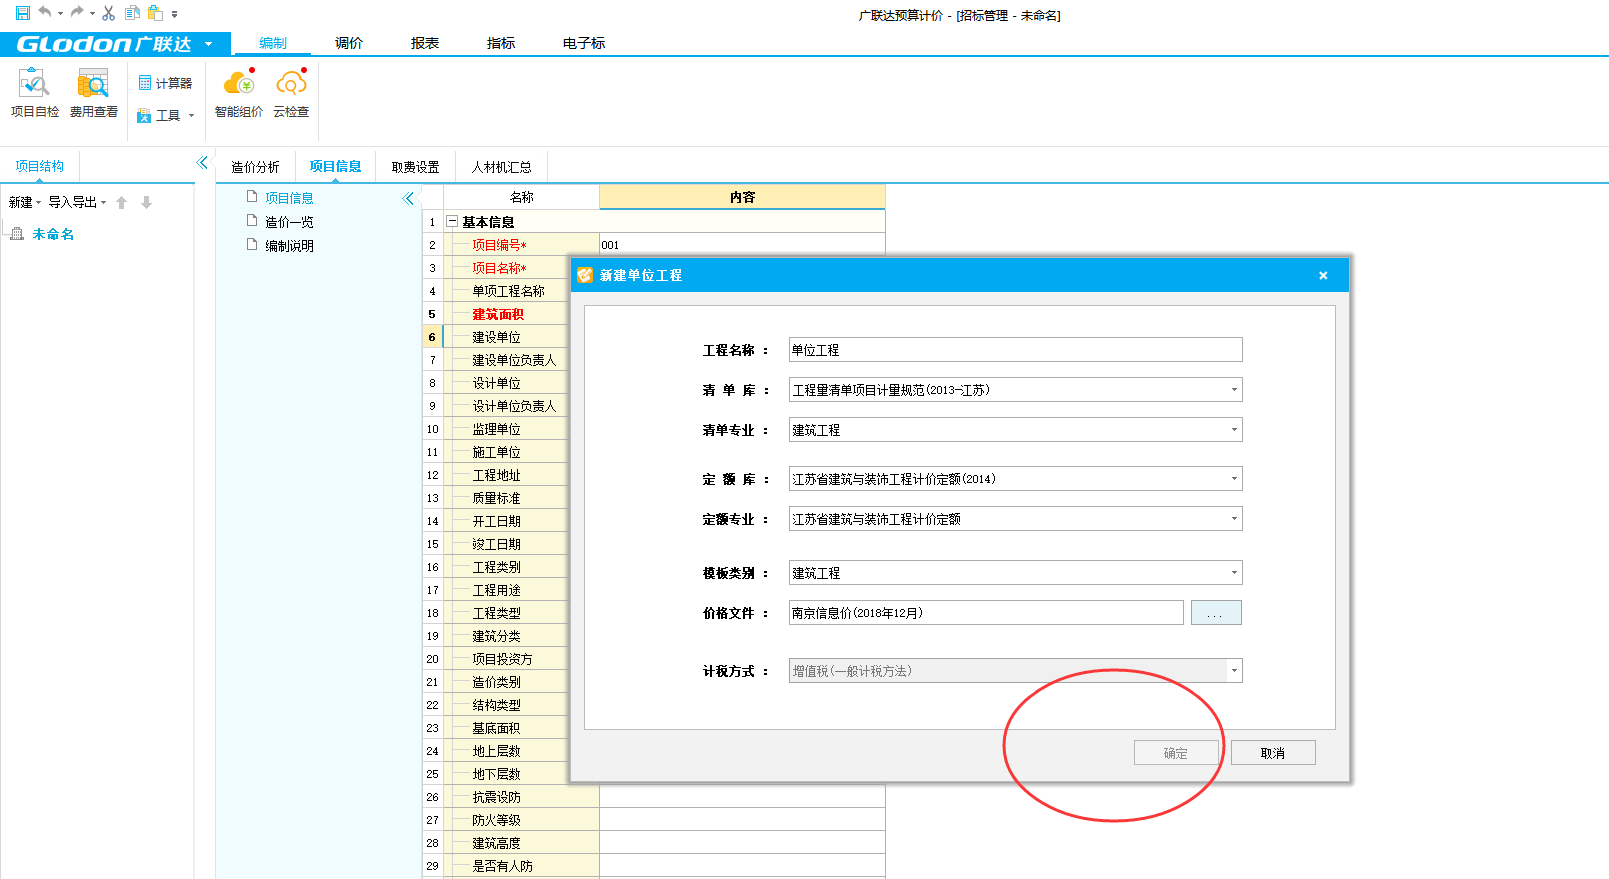Open the 工具 tools dropdown
Viewport: 1609px width, 879px height.
(166, 115)
